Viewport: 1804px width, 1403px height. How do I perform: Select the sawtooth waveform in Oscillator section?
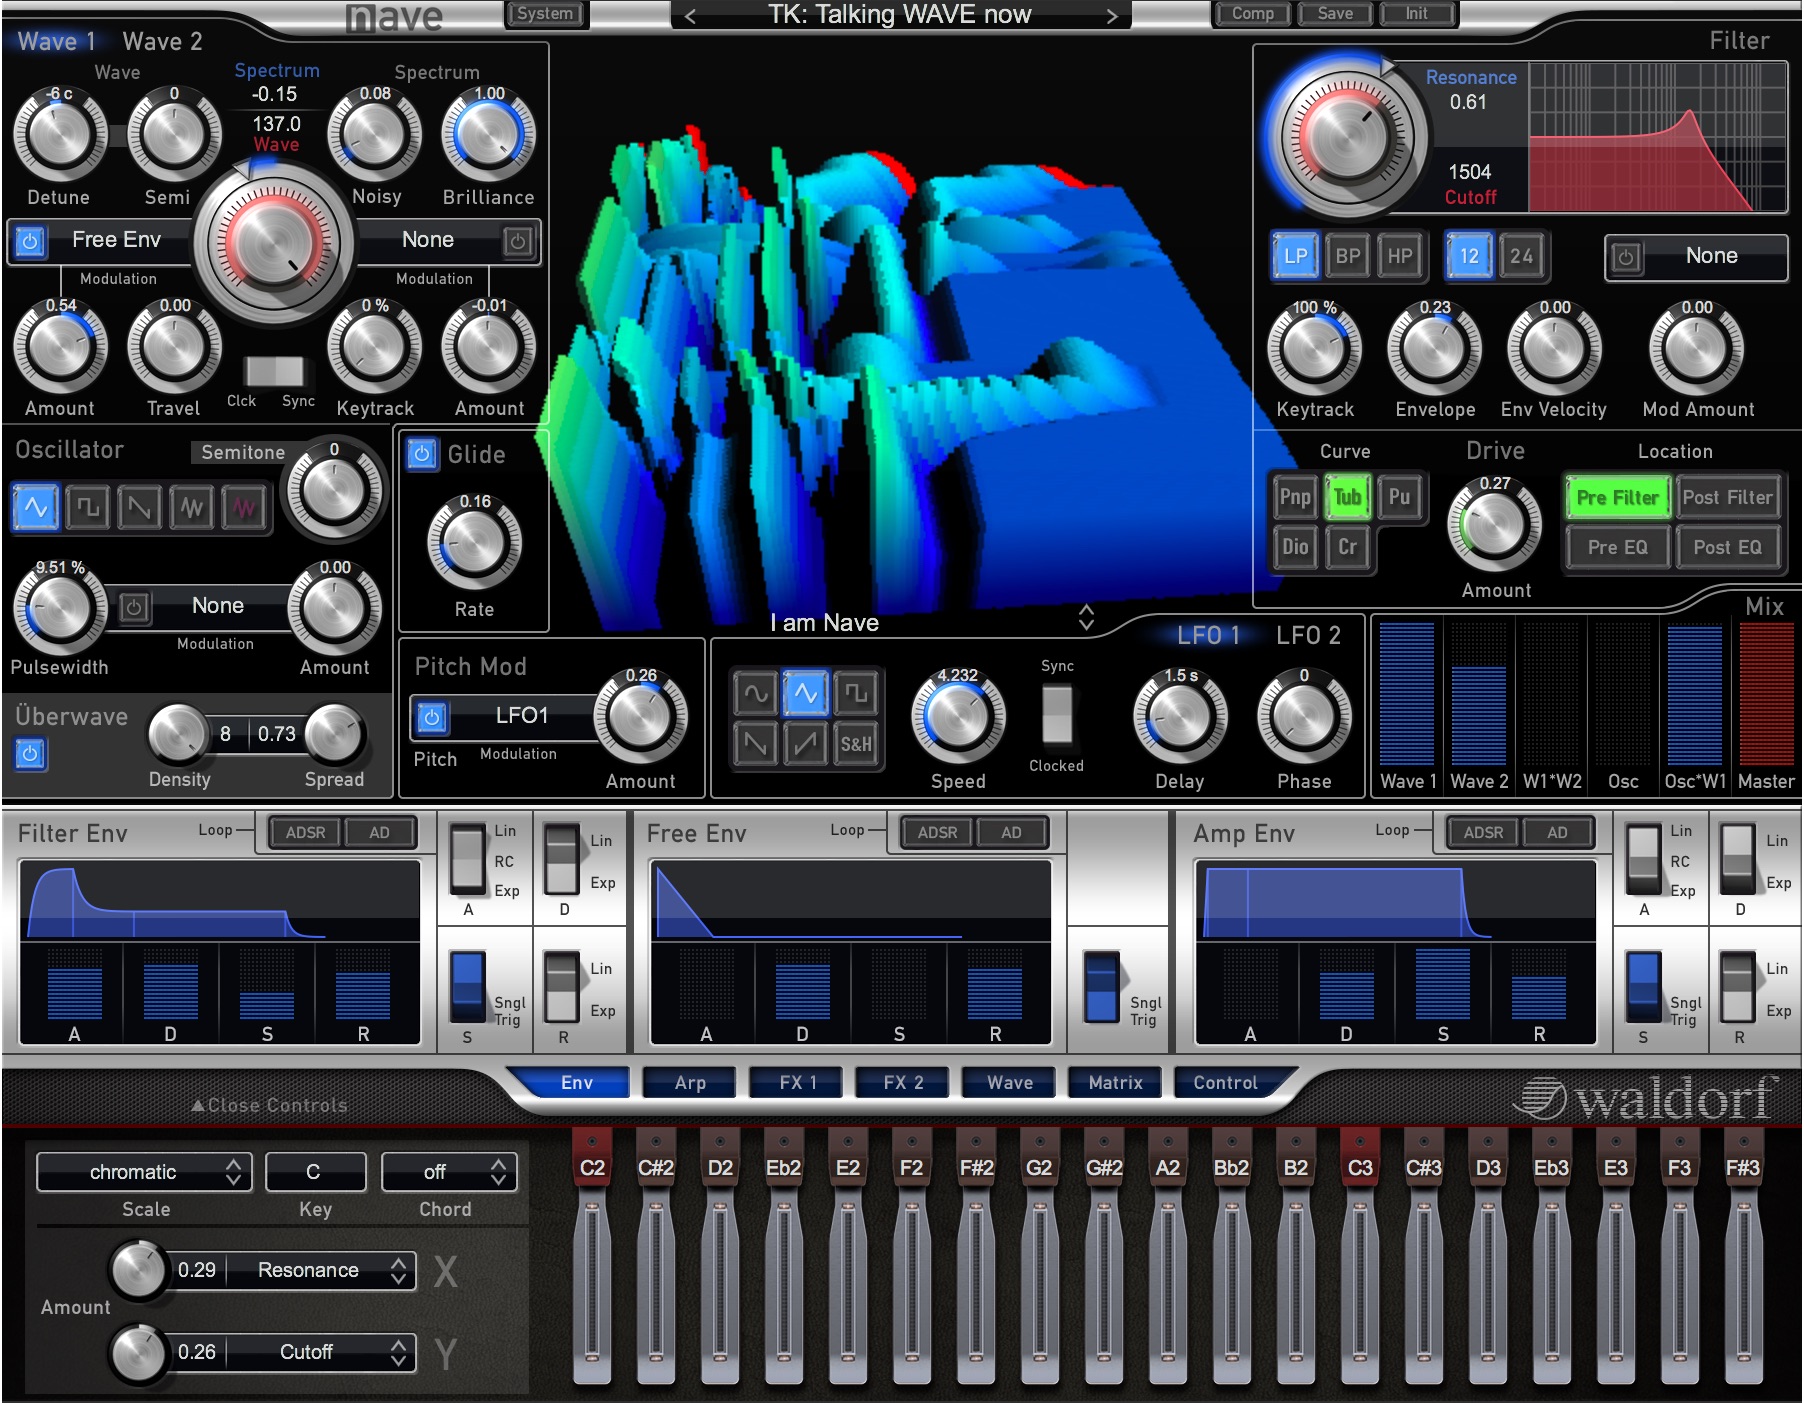140,508
